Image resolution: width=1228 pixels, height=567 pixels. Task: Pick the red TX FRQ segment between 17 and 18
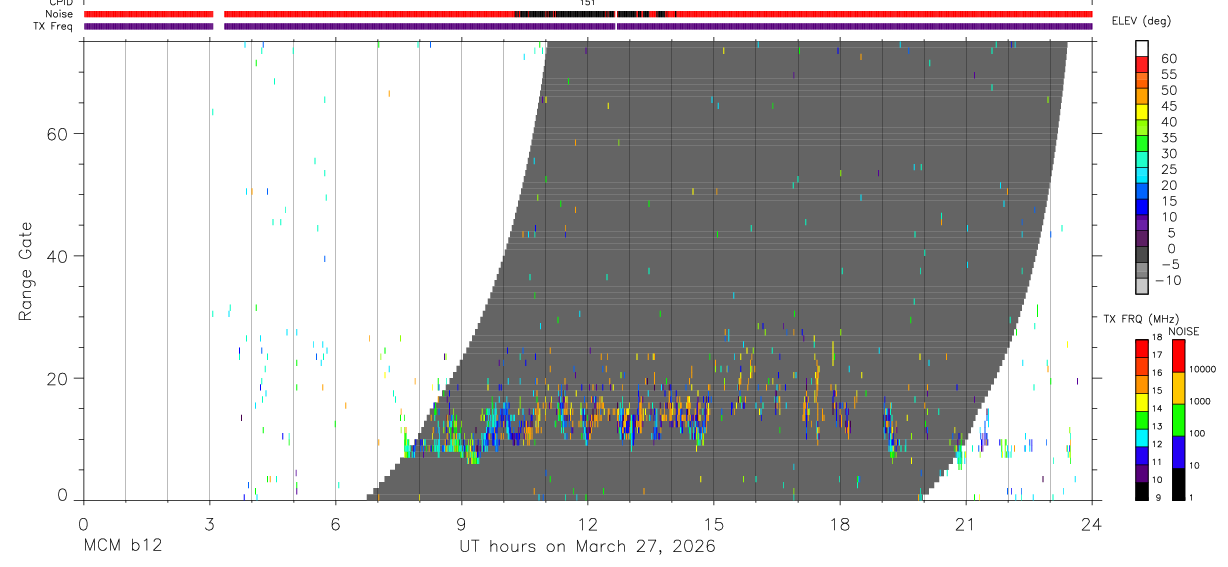pyautogui.click(x=1142, y=348)
